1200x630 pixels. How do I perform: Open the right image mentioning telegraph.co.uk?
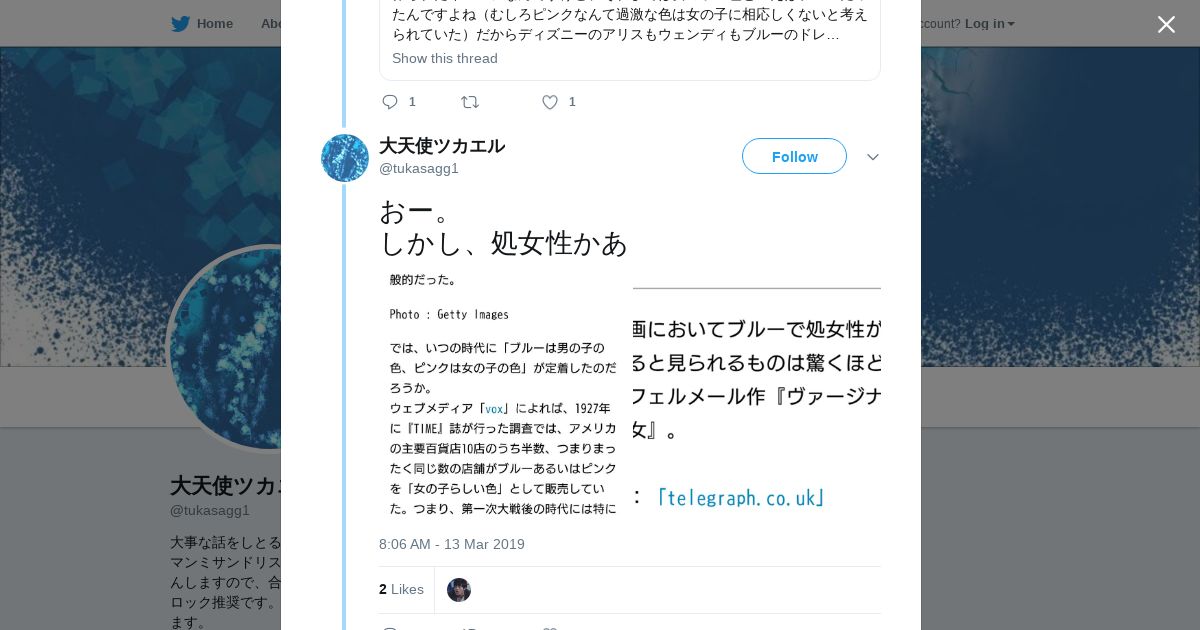tap(757, 393)
